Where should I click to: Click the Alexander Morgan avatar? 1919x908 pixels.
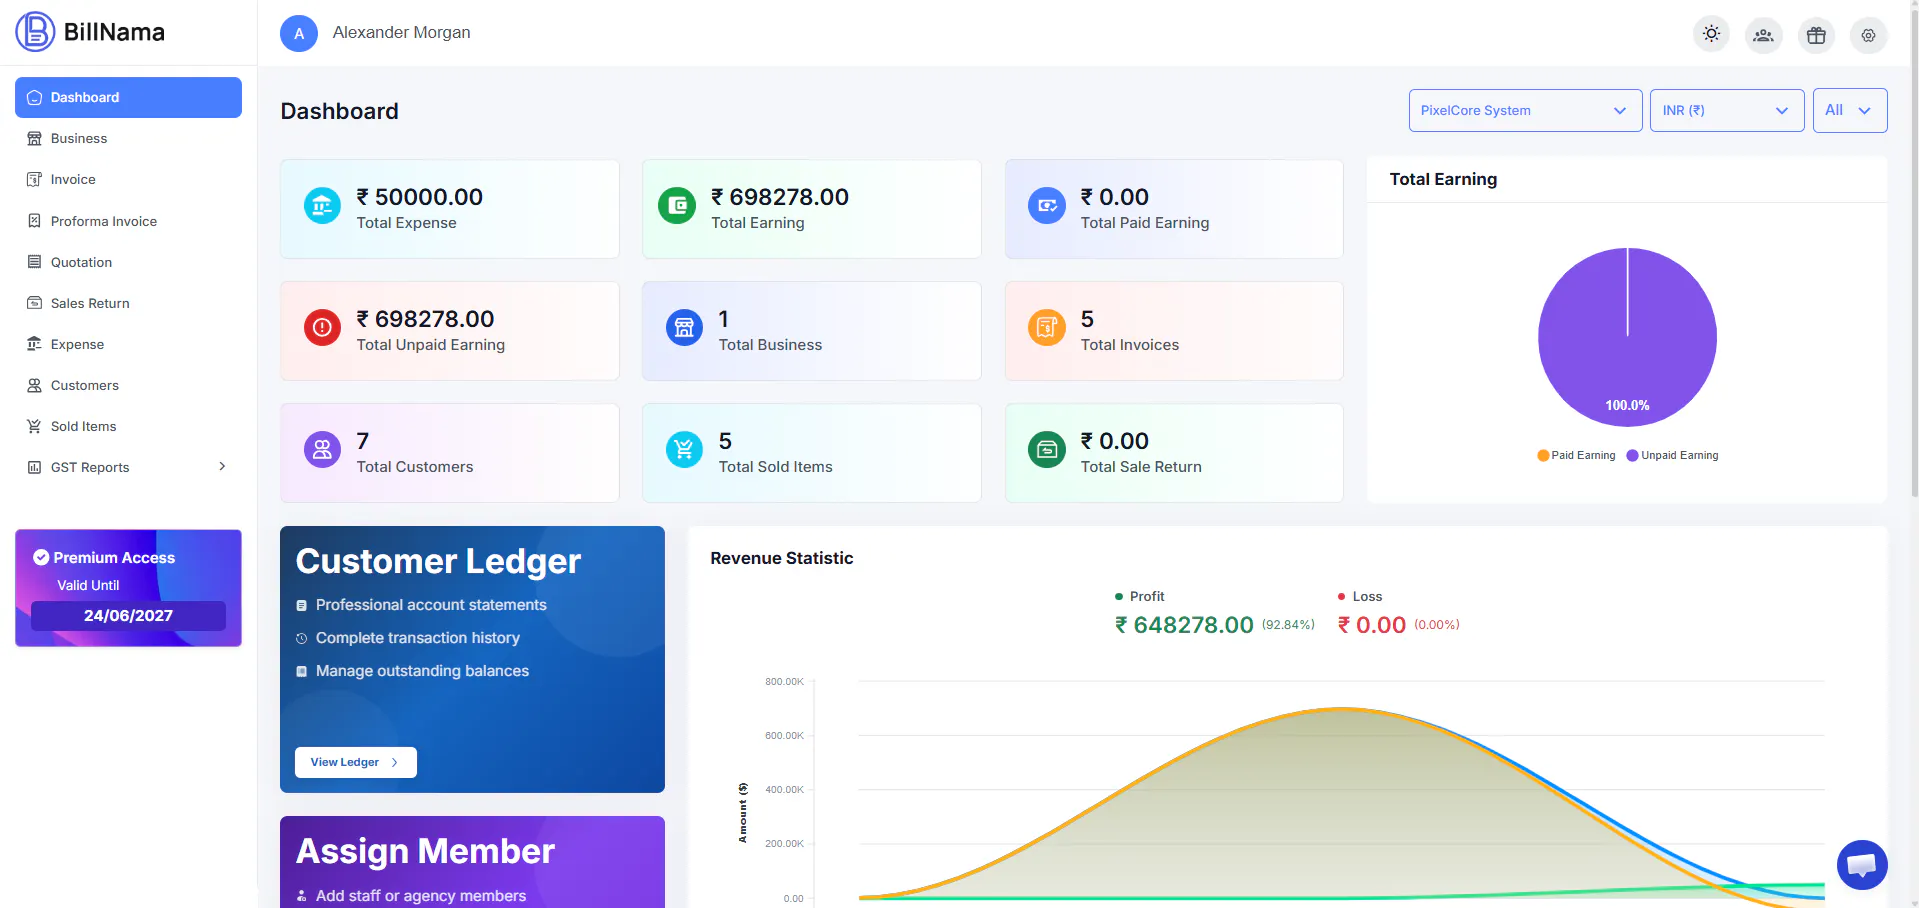point(299,33)
